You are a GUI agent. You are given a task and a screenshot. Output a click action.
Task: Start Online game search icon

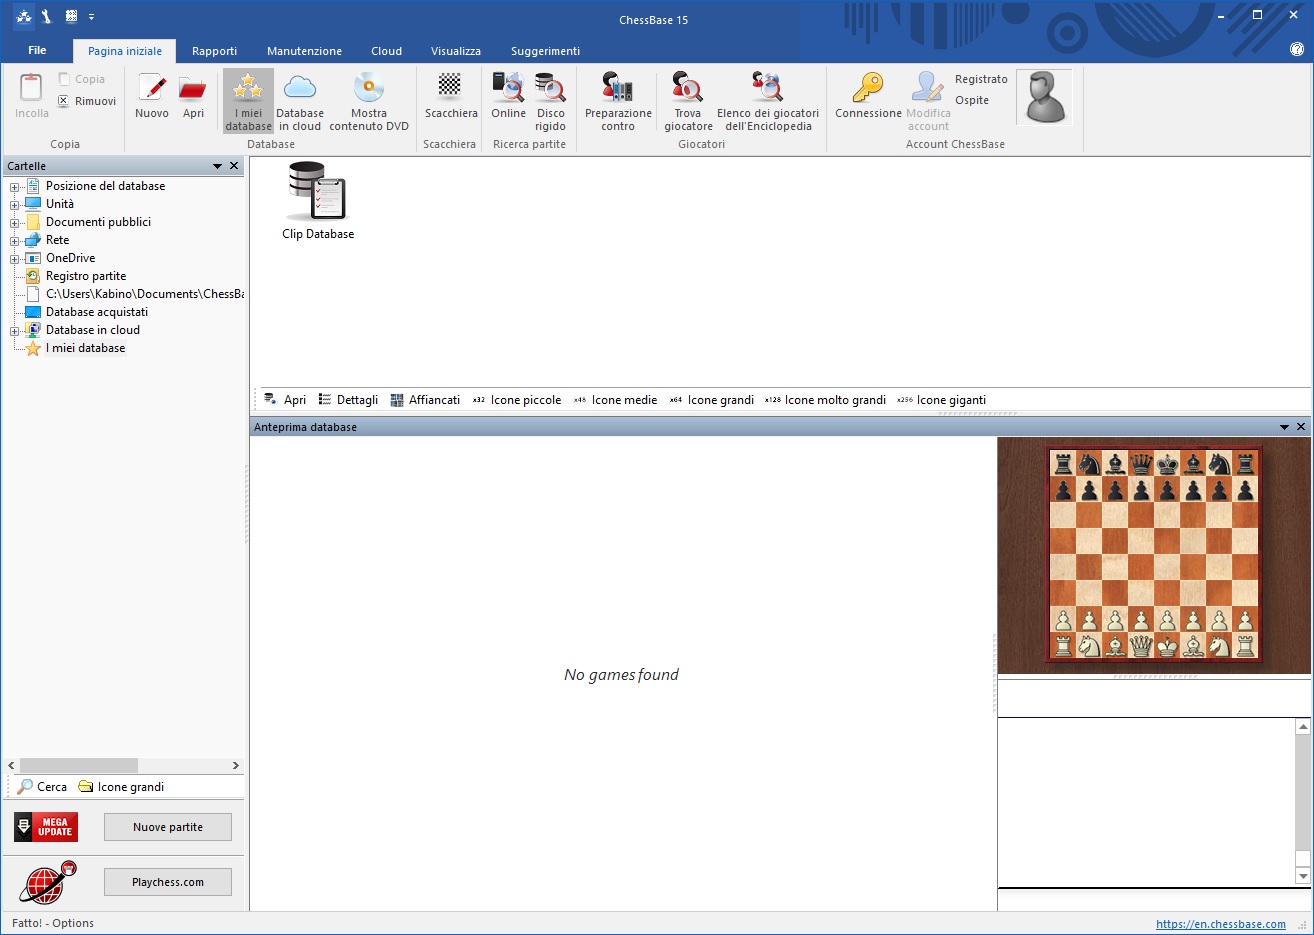508,88
